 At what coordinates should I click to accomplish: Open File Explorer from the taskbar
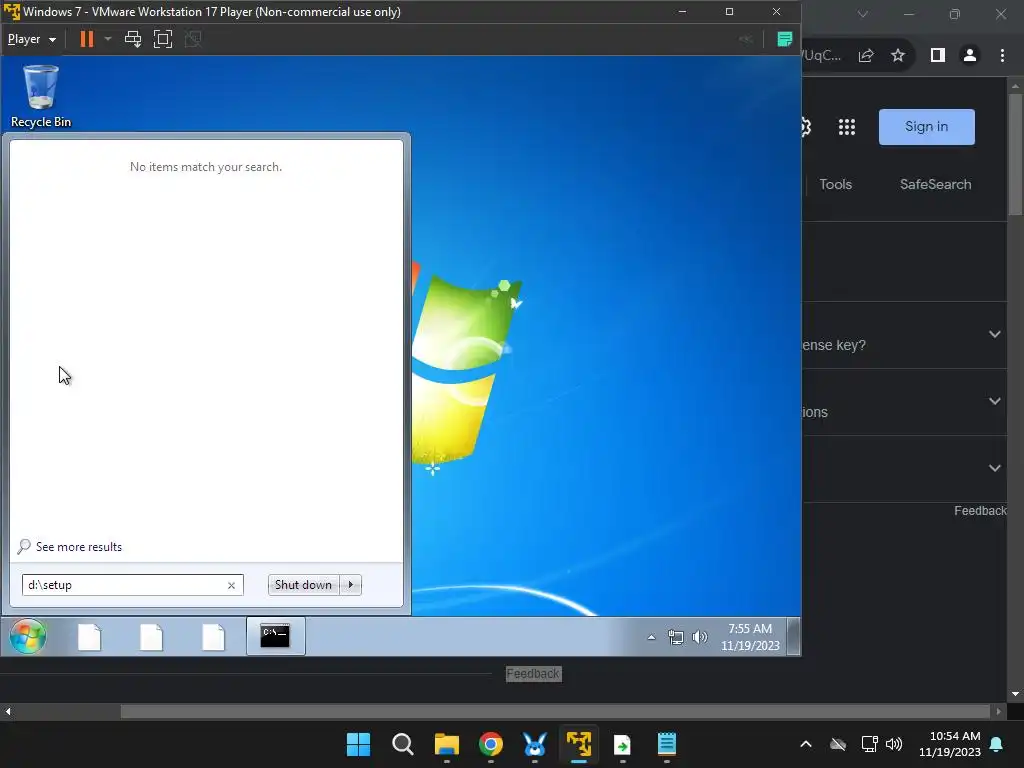(447, 744)
